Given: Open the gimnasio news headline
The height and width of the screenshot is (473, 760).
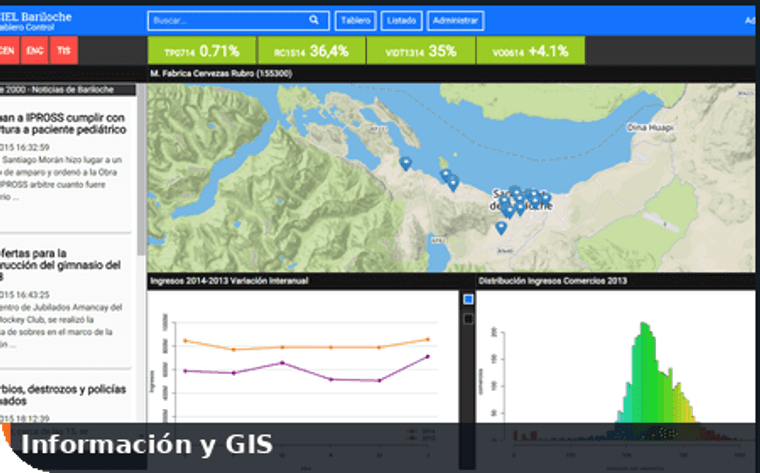Looking at the screenshot, I should click(x=61, y=265).
